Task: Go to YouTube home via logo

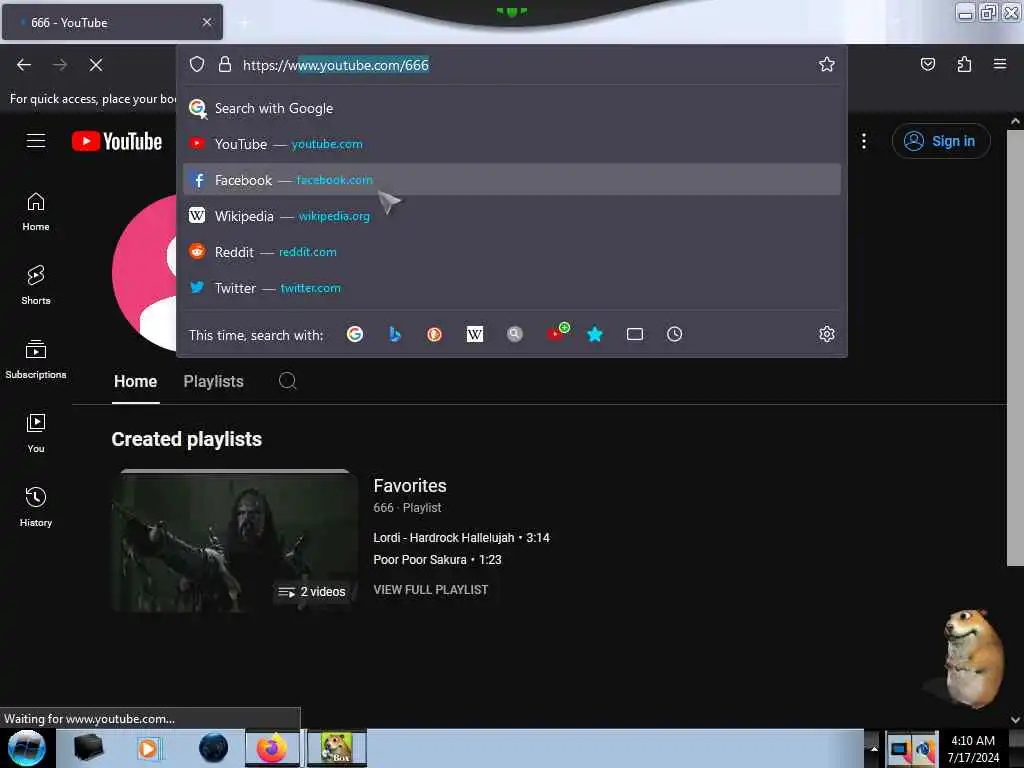Action: pos(117,141)
